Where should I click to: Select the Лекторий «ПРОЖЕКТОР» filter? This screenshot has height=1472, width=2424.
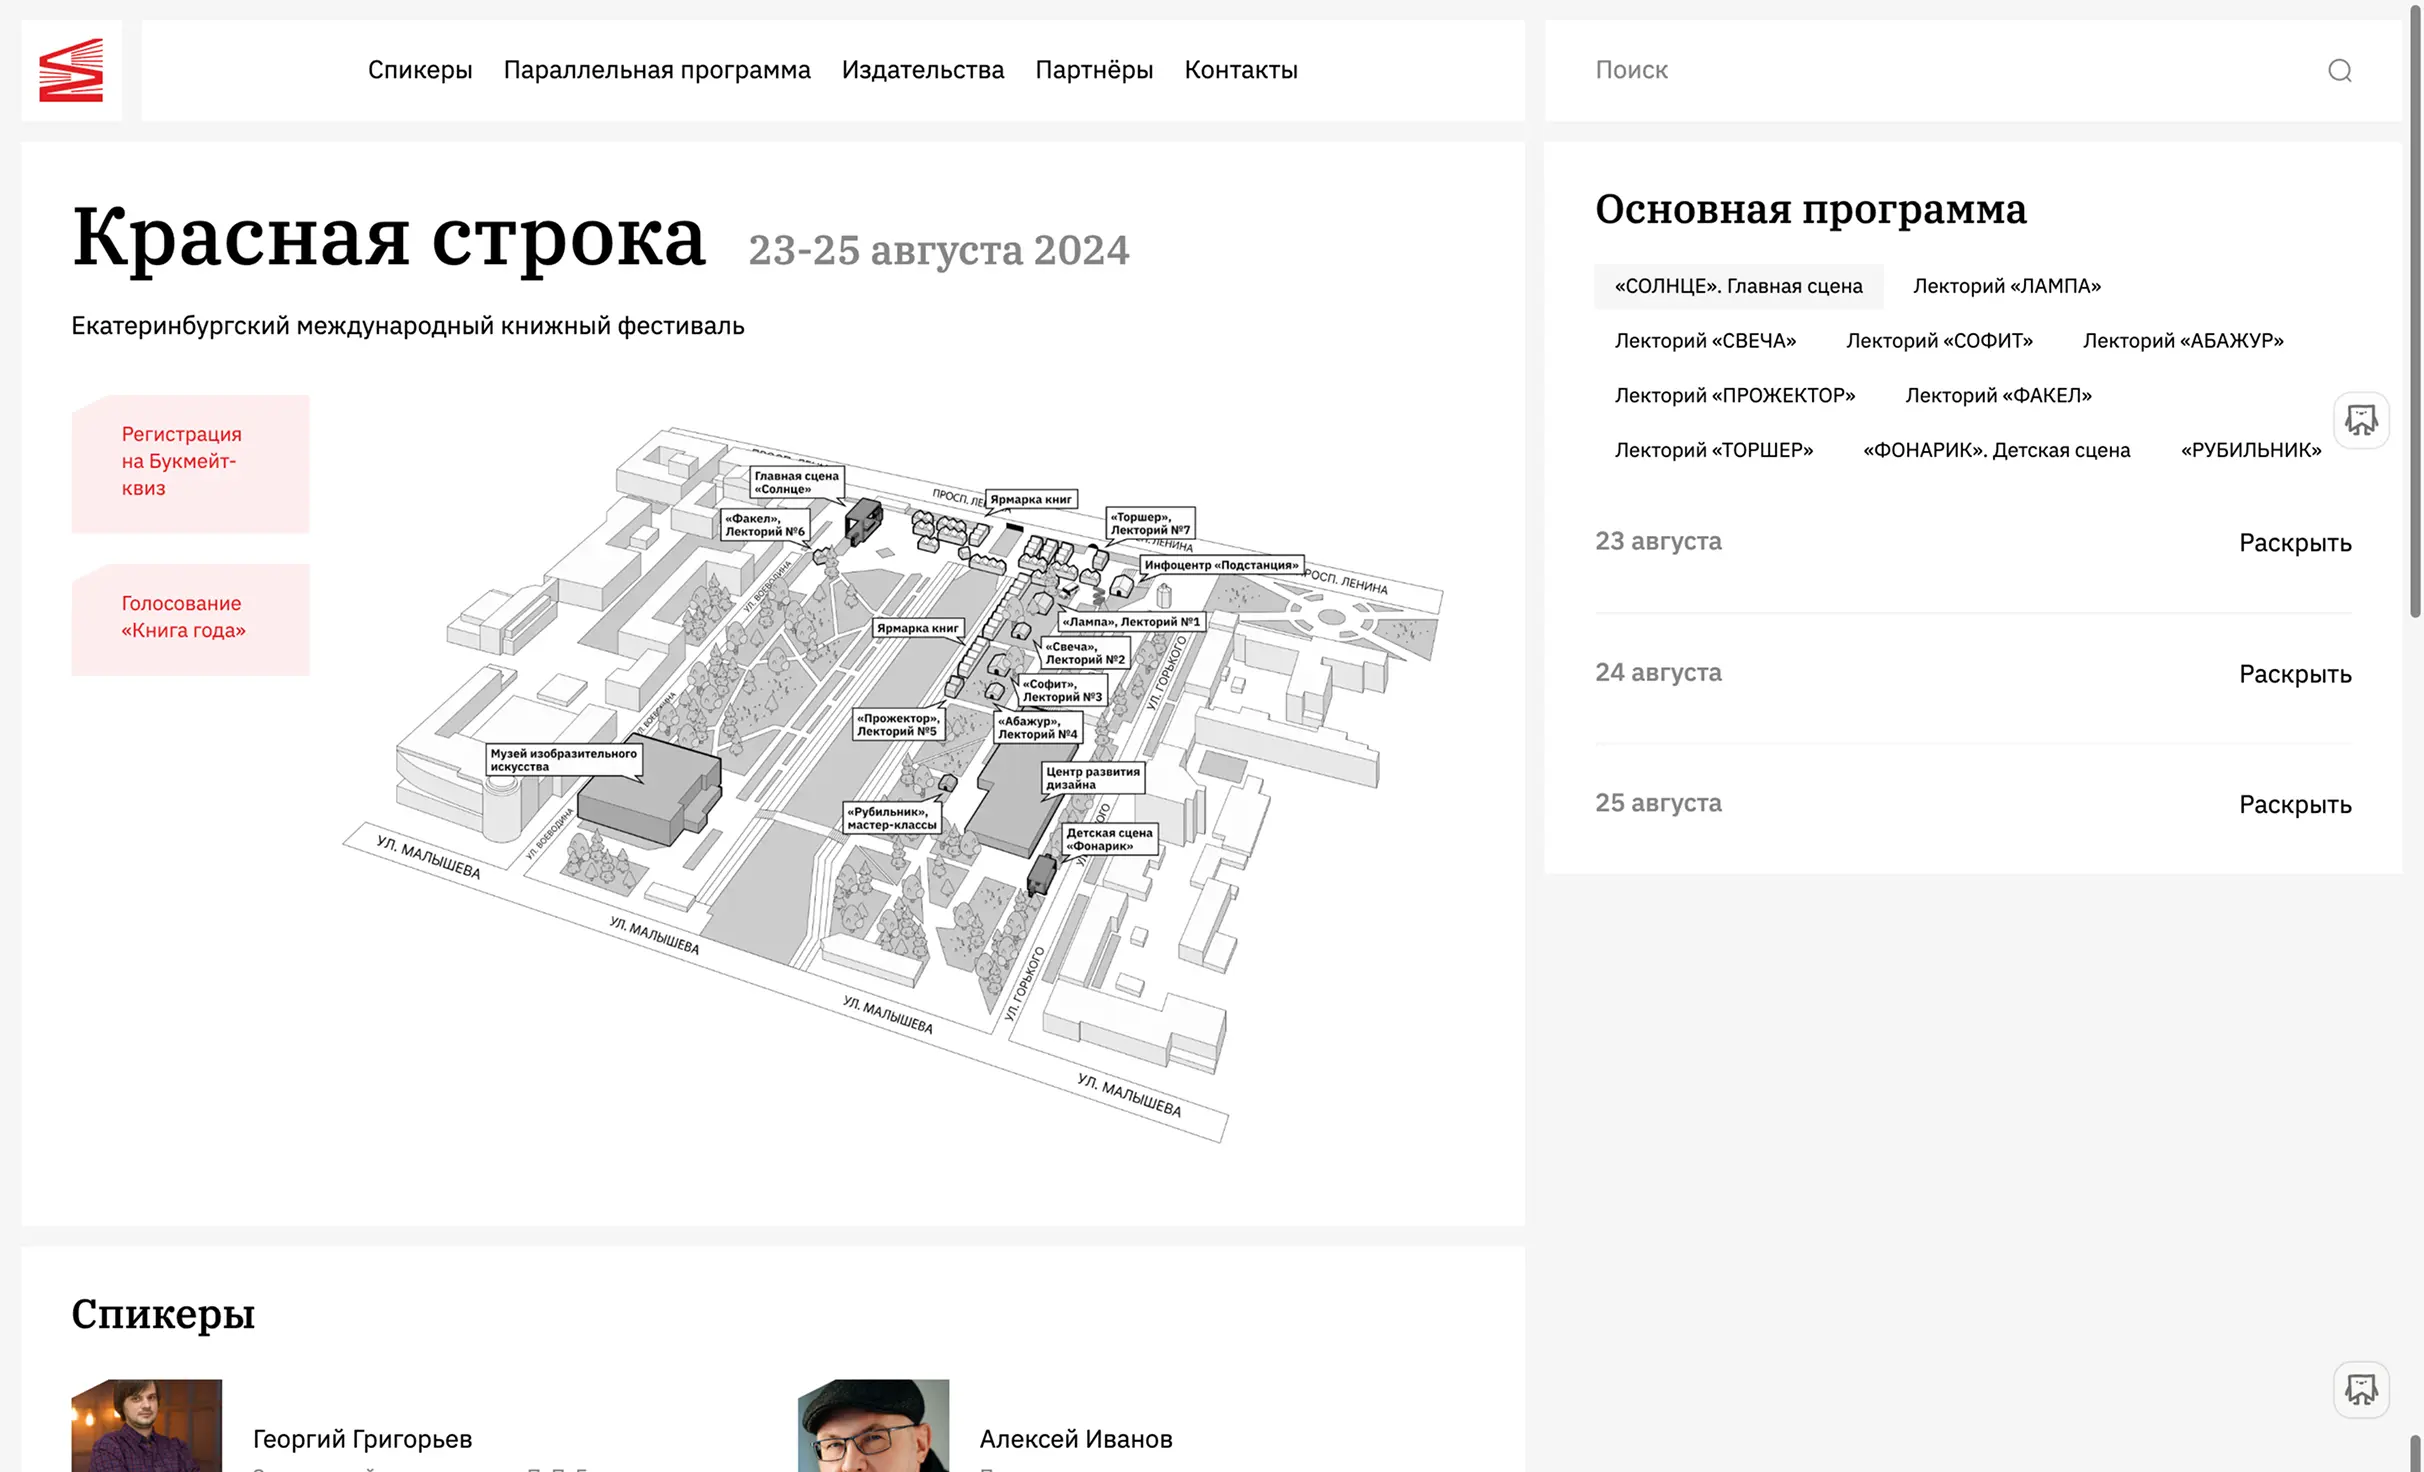[x=1734, y=395]
